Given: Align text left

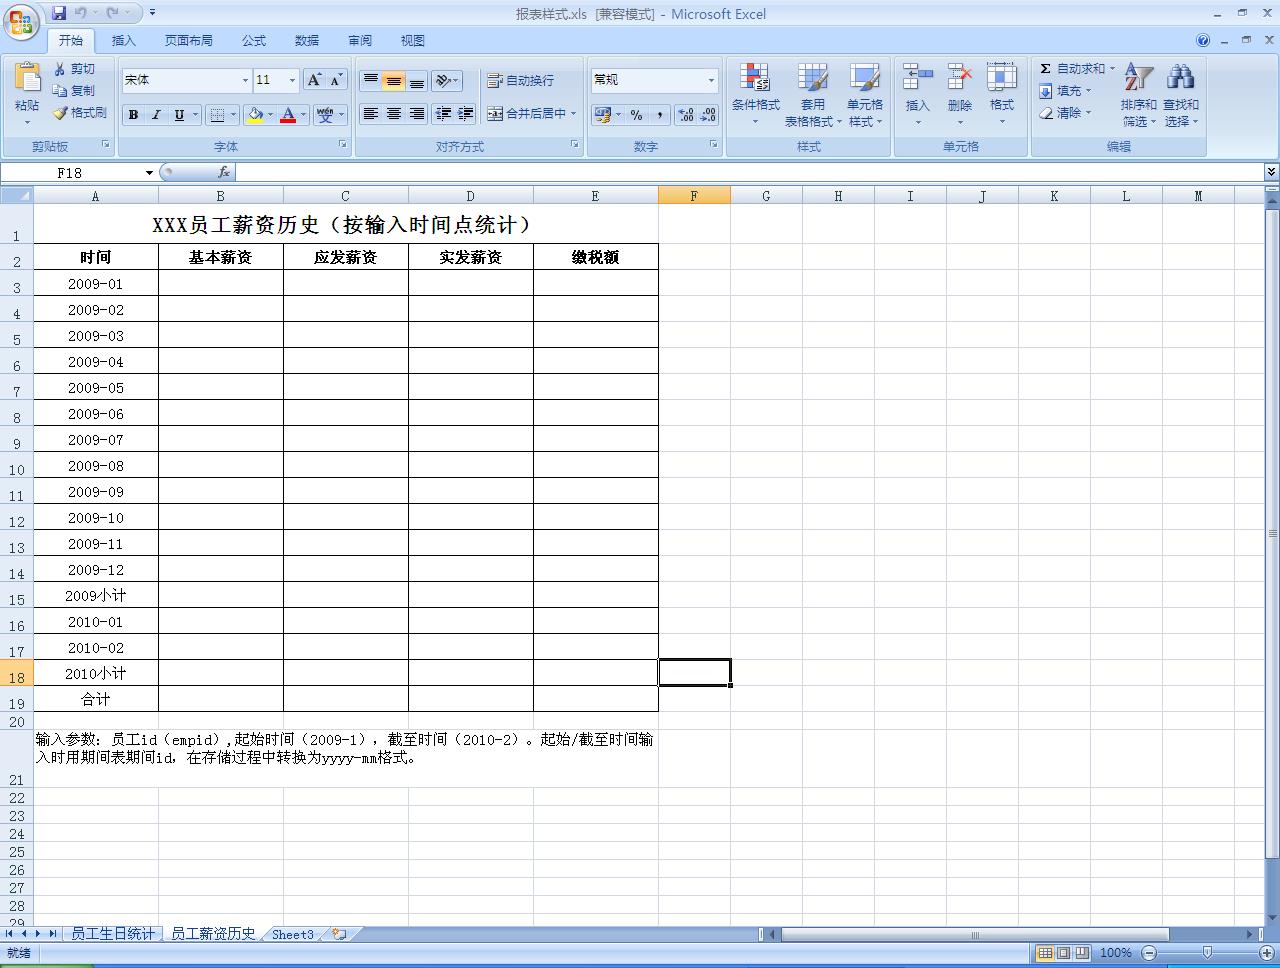Looking at the screenshot, I should tap(370, 114).
